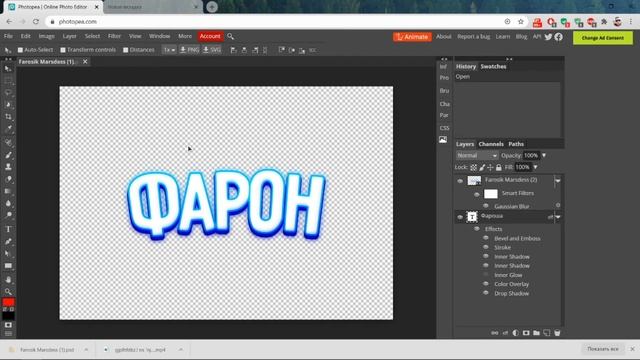Select the Type tool
This screenshot has width=640, height=360.
(8, 229)
